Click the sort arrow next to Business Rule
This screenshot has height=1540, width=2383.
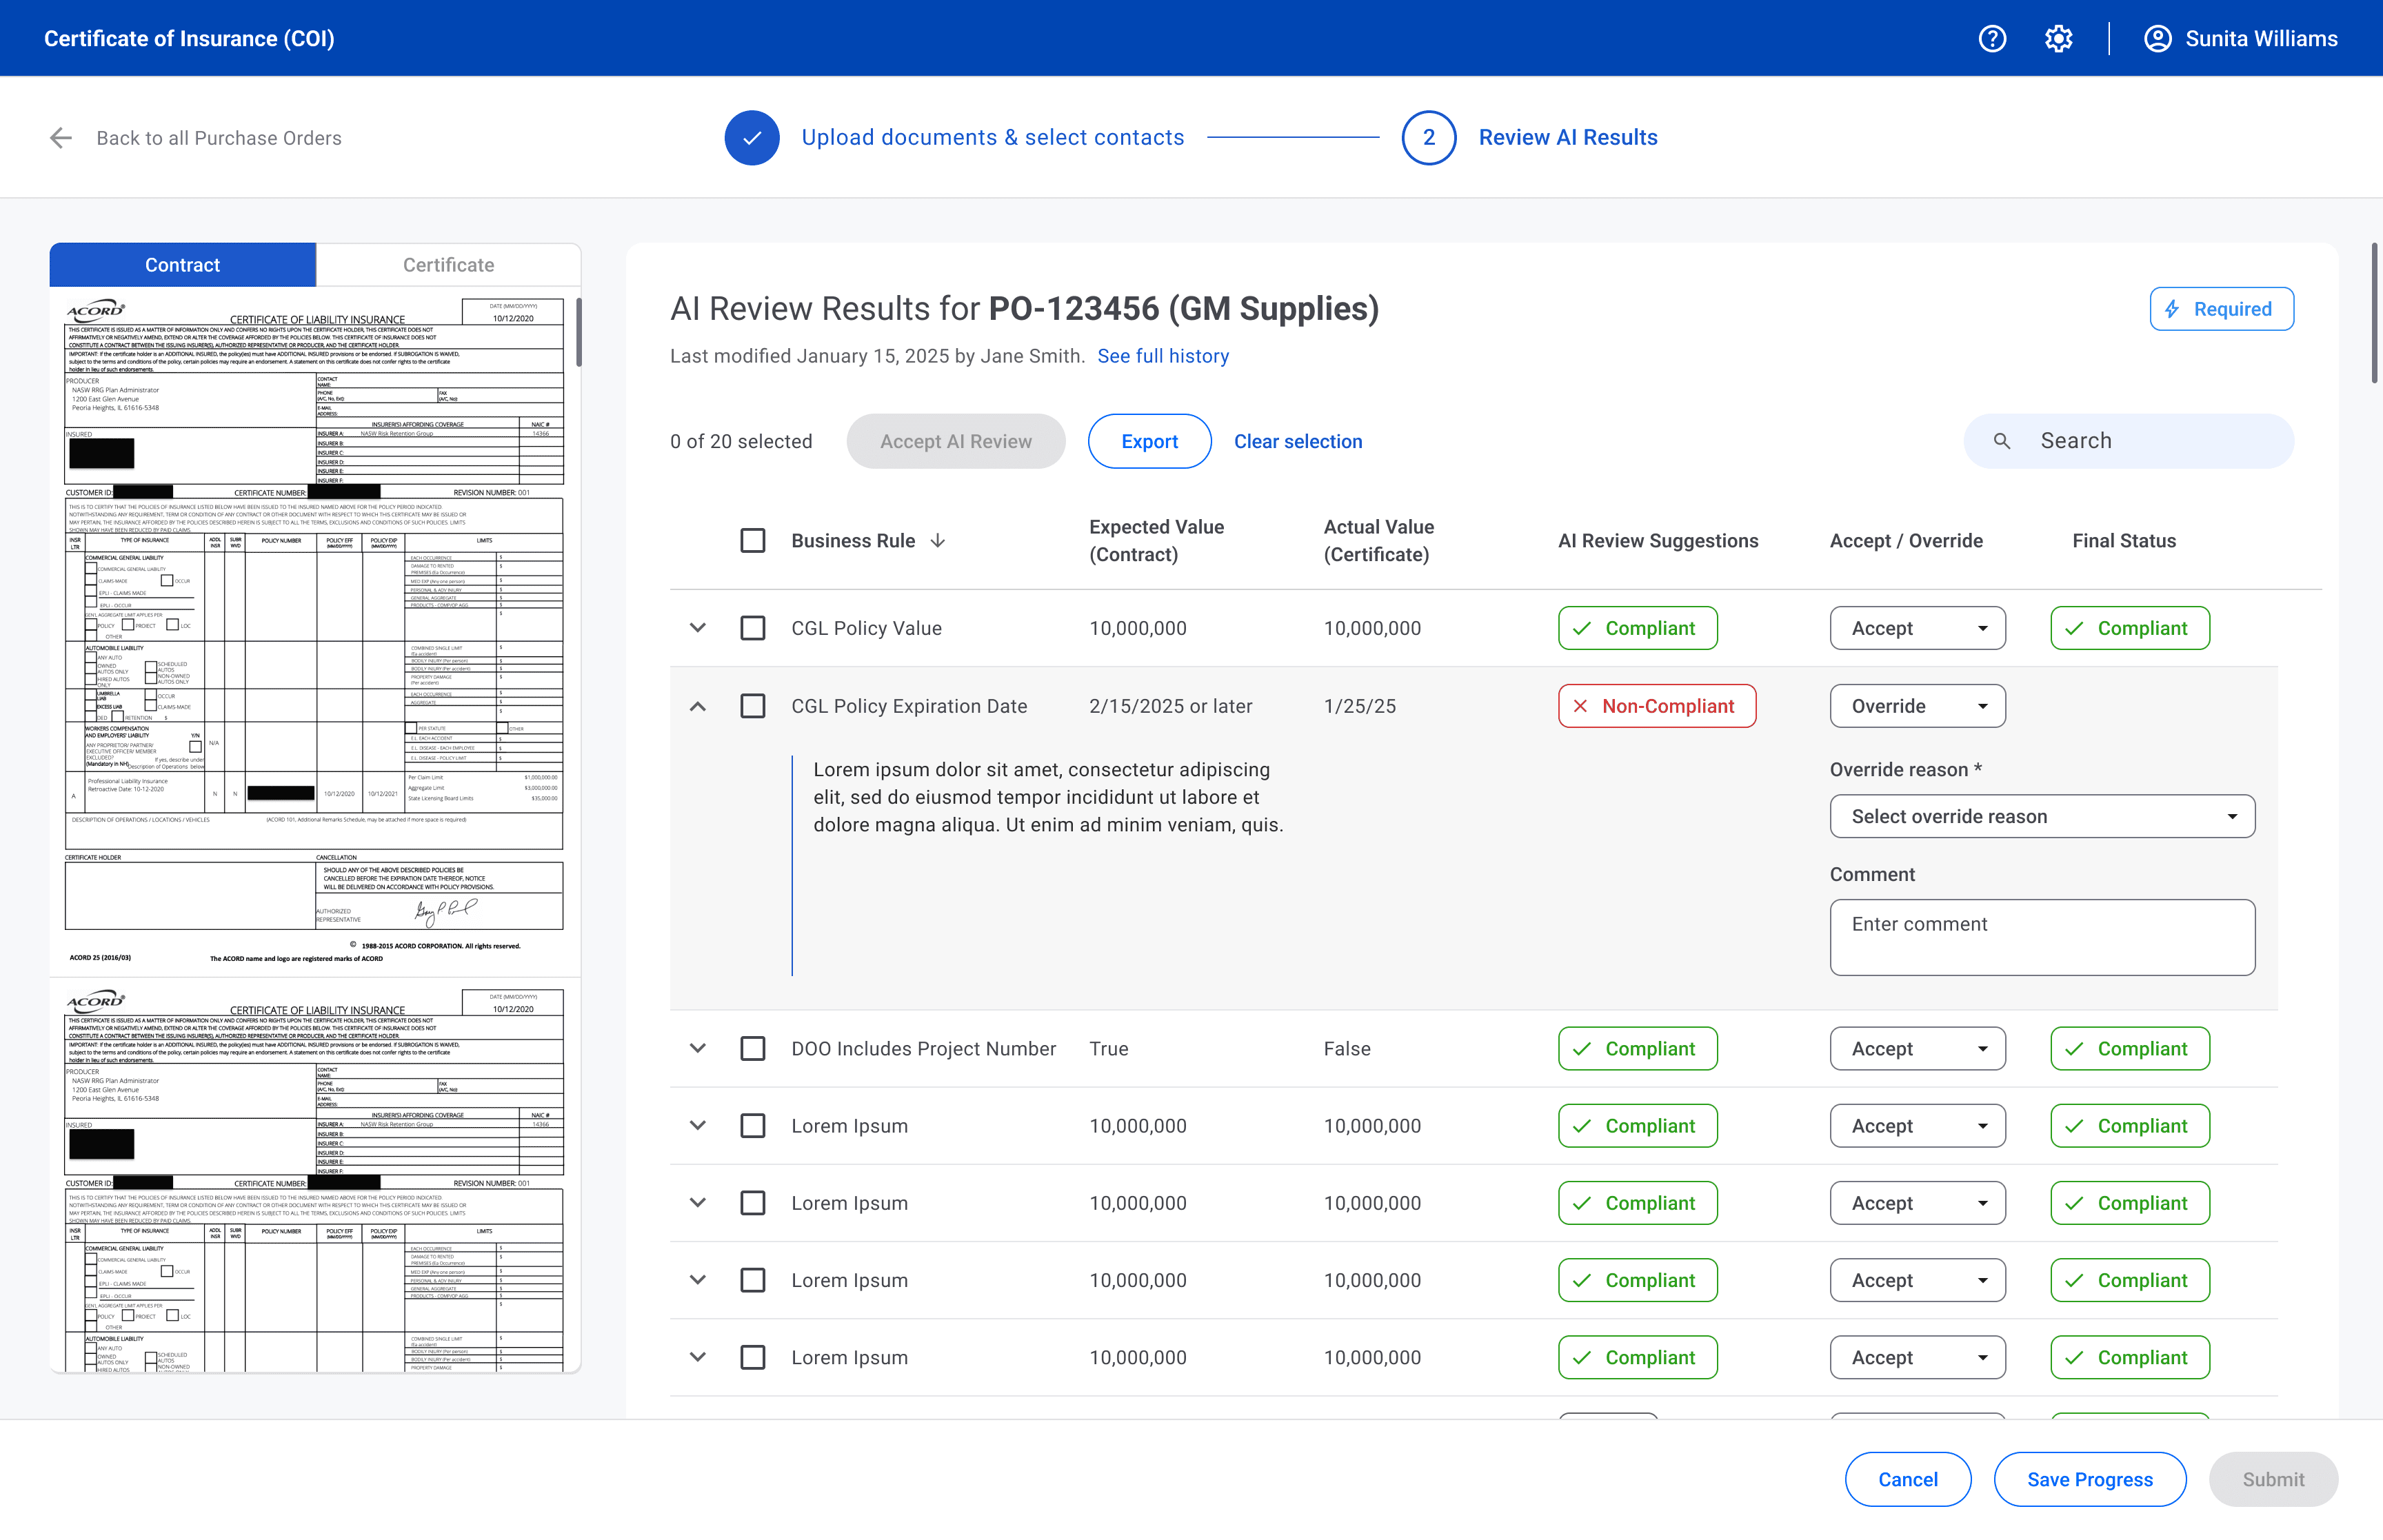(x=938, y=541)
